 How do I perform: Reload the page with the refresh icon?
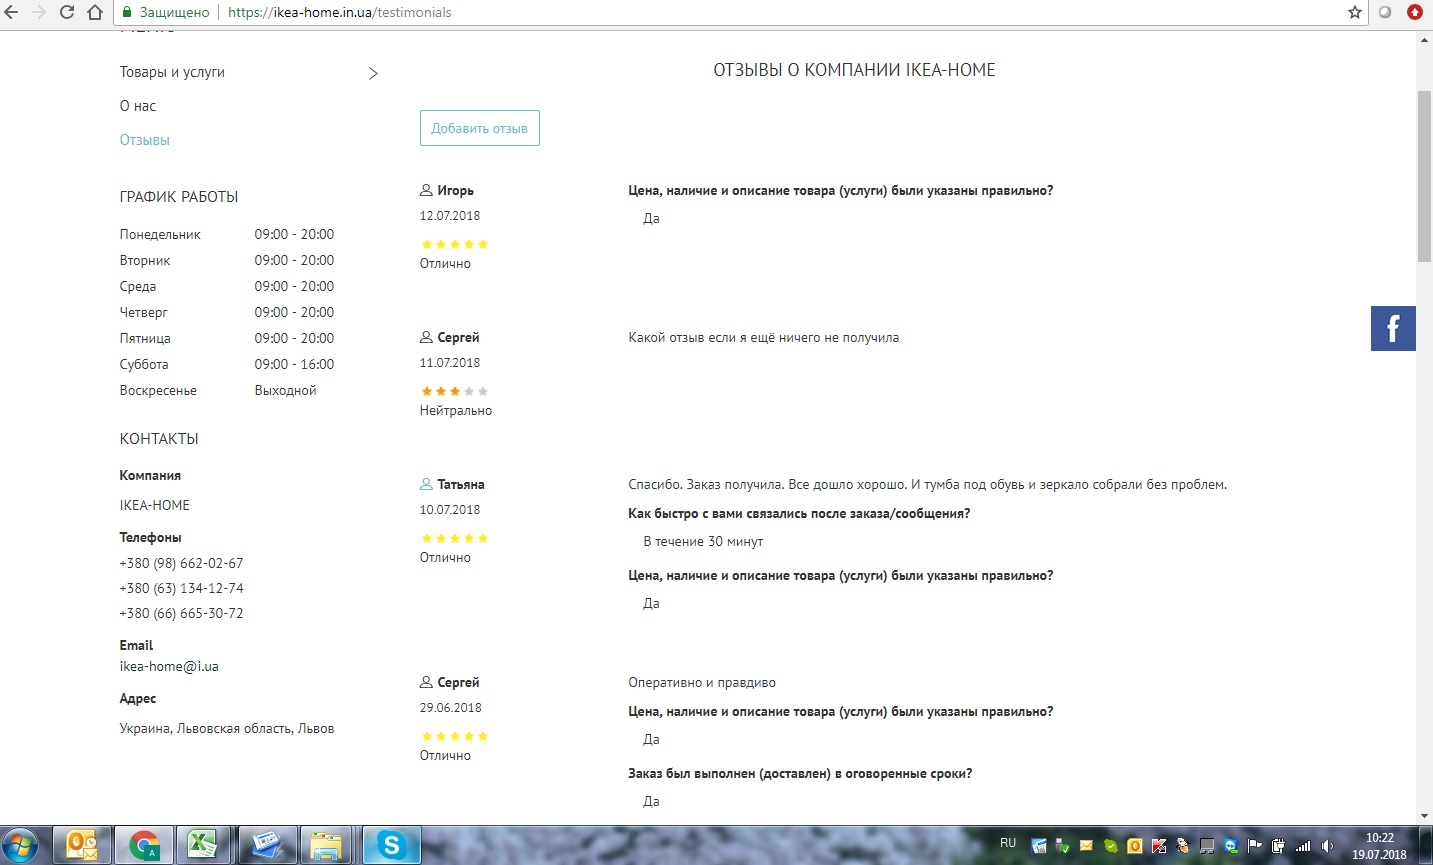[x=67, y=12]
